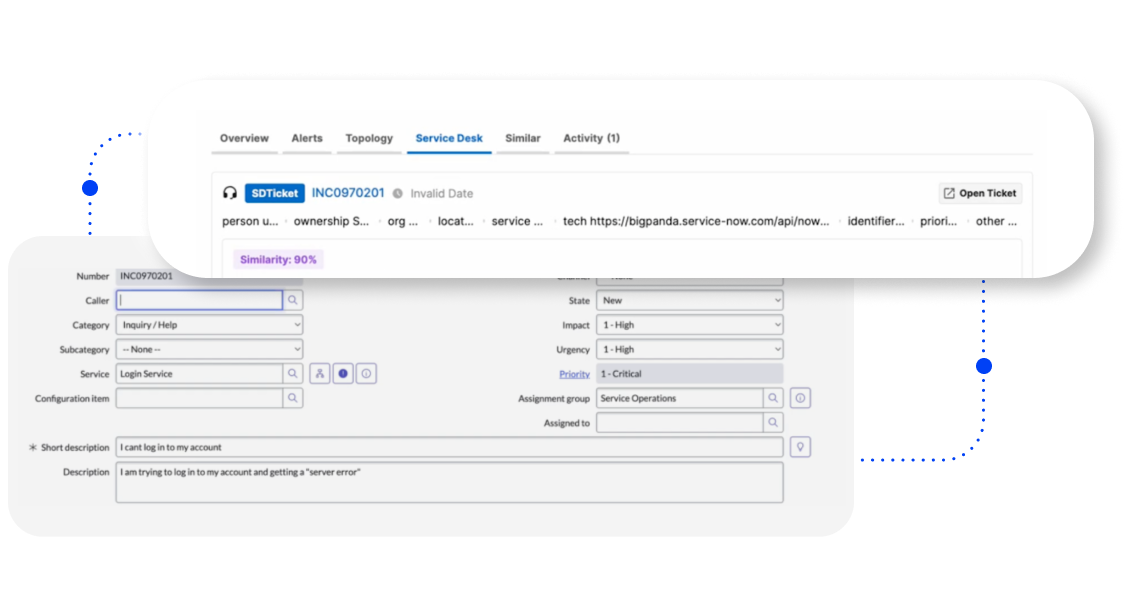This screenshot has height=616, width=1124.
Task: Focus the Caller input field
Action: coord(199,300)
